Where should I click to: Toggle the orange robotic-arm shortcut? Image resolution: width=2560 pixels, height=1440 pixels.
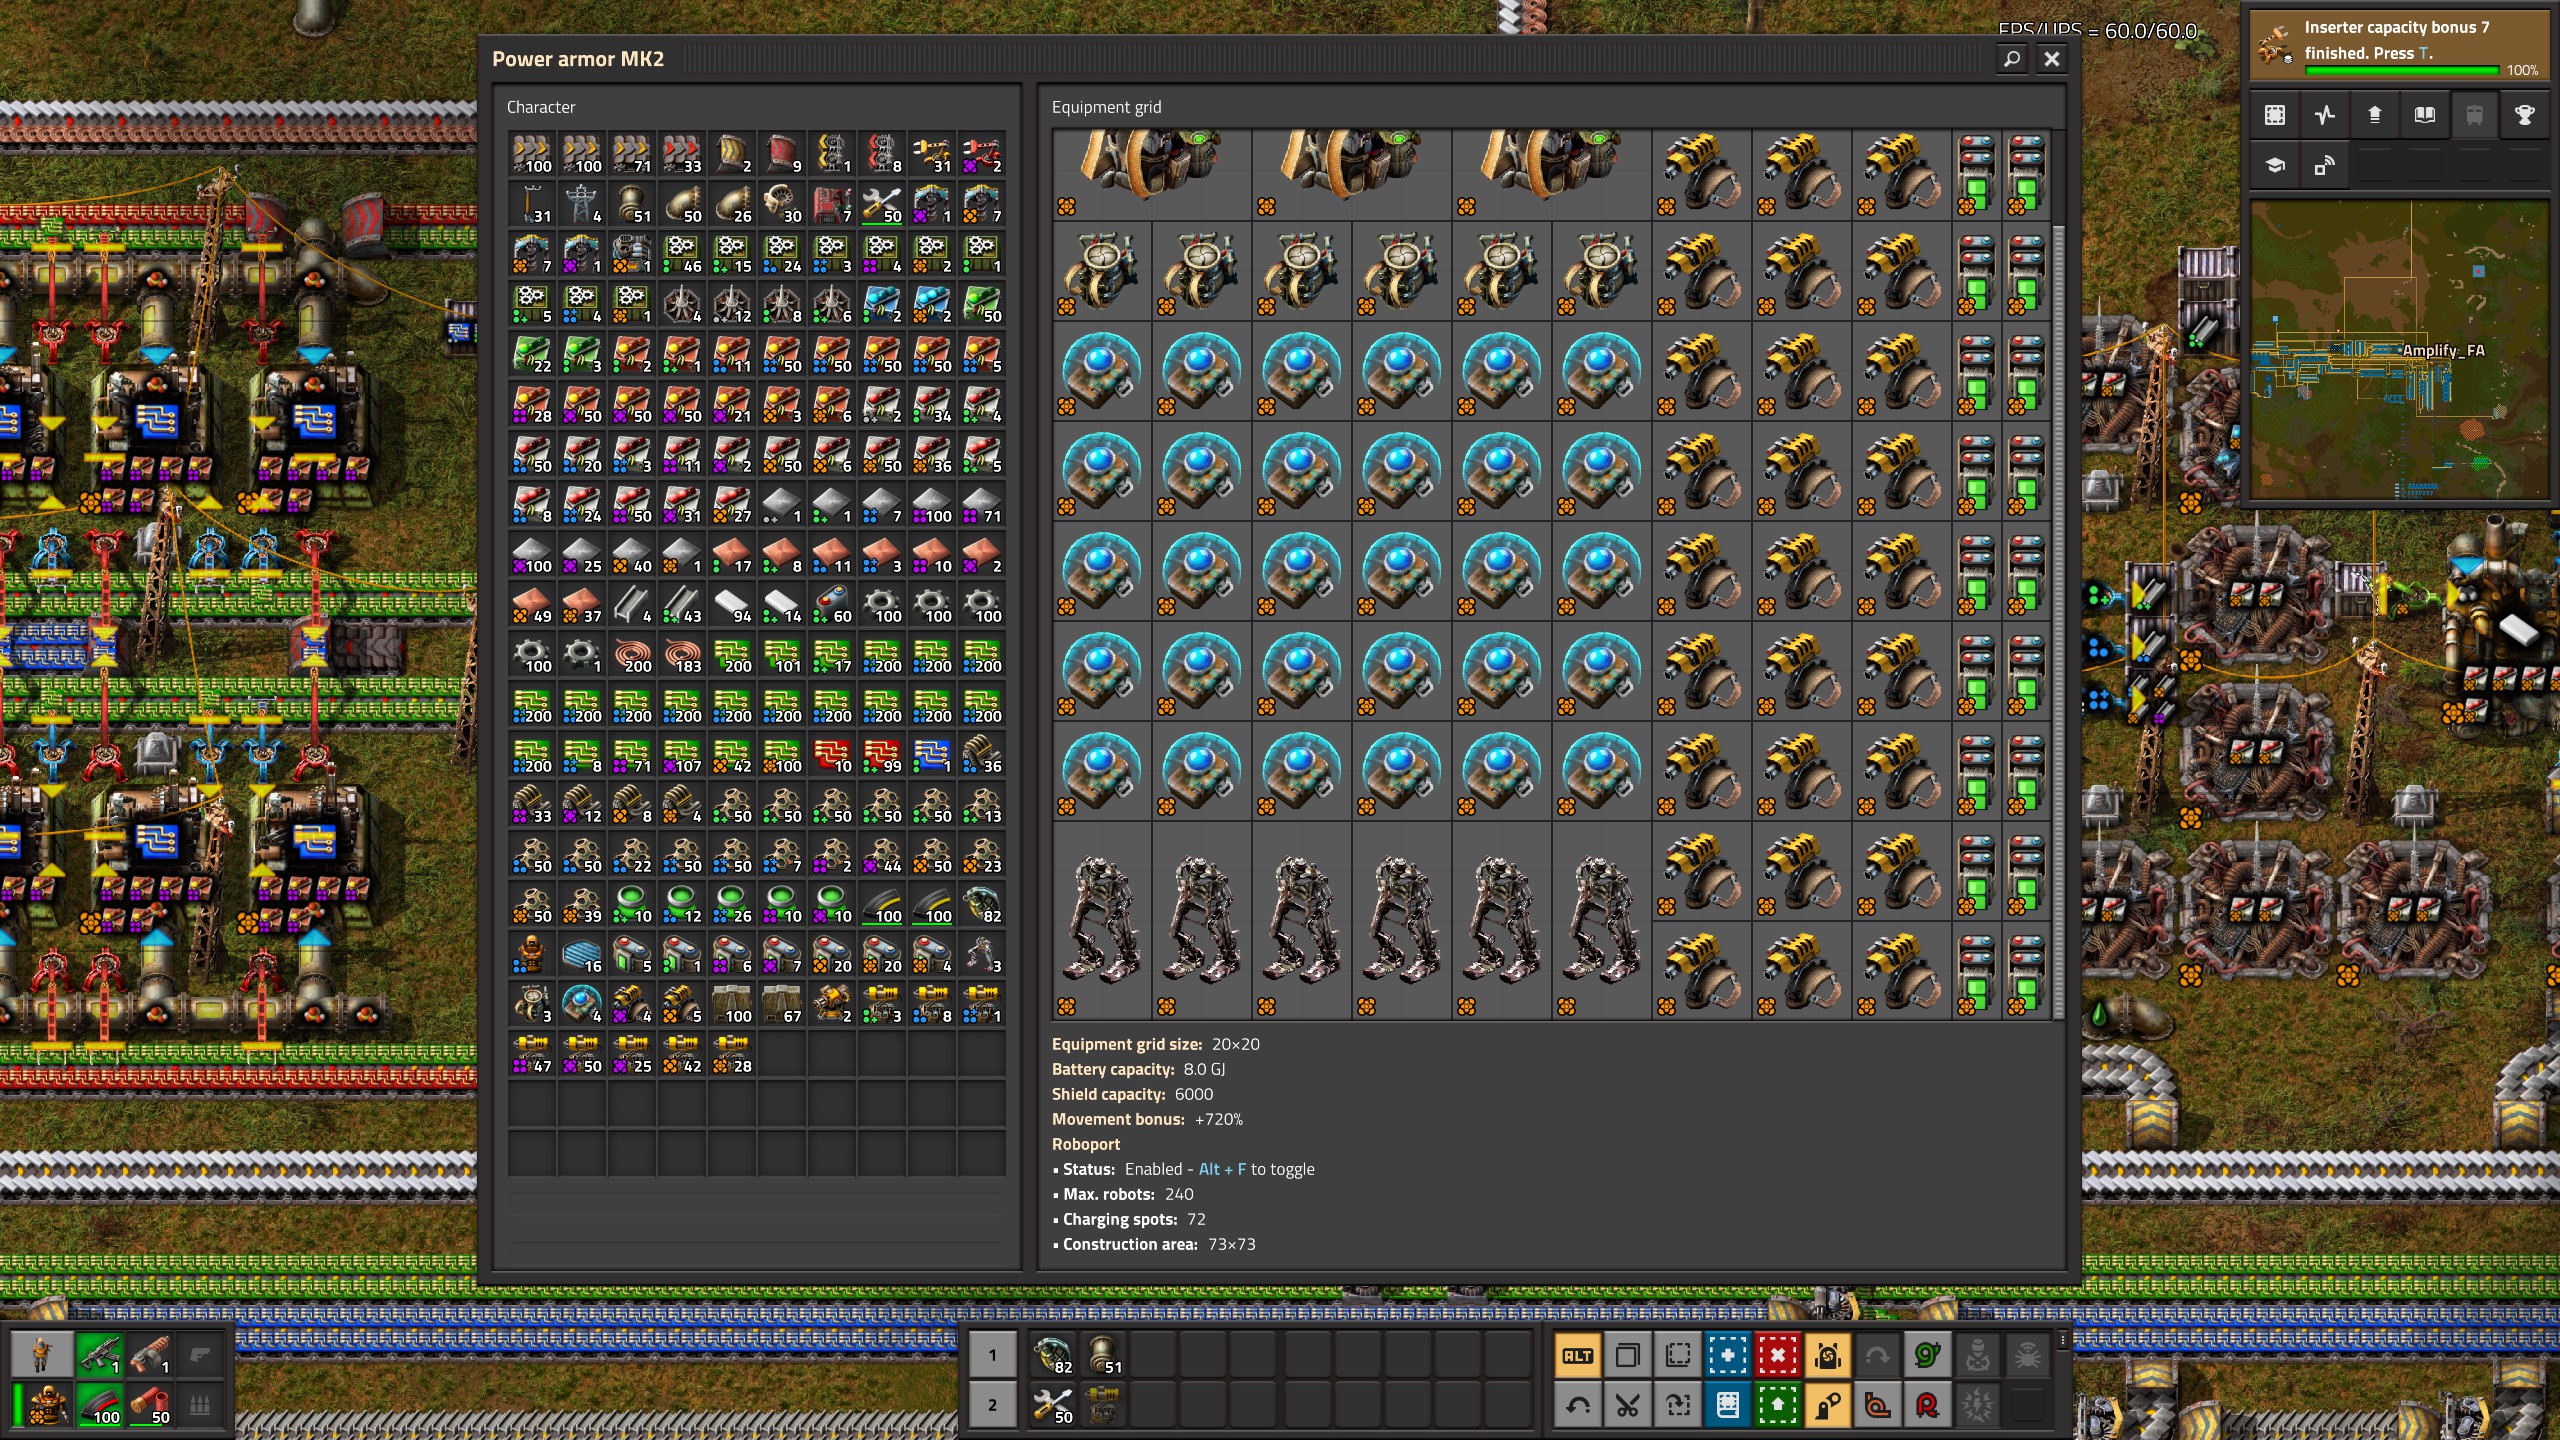(x=1828, y=1406)
